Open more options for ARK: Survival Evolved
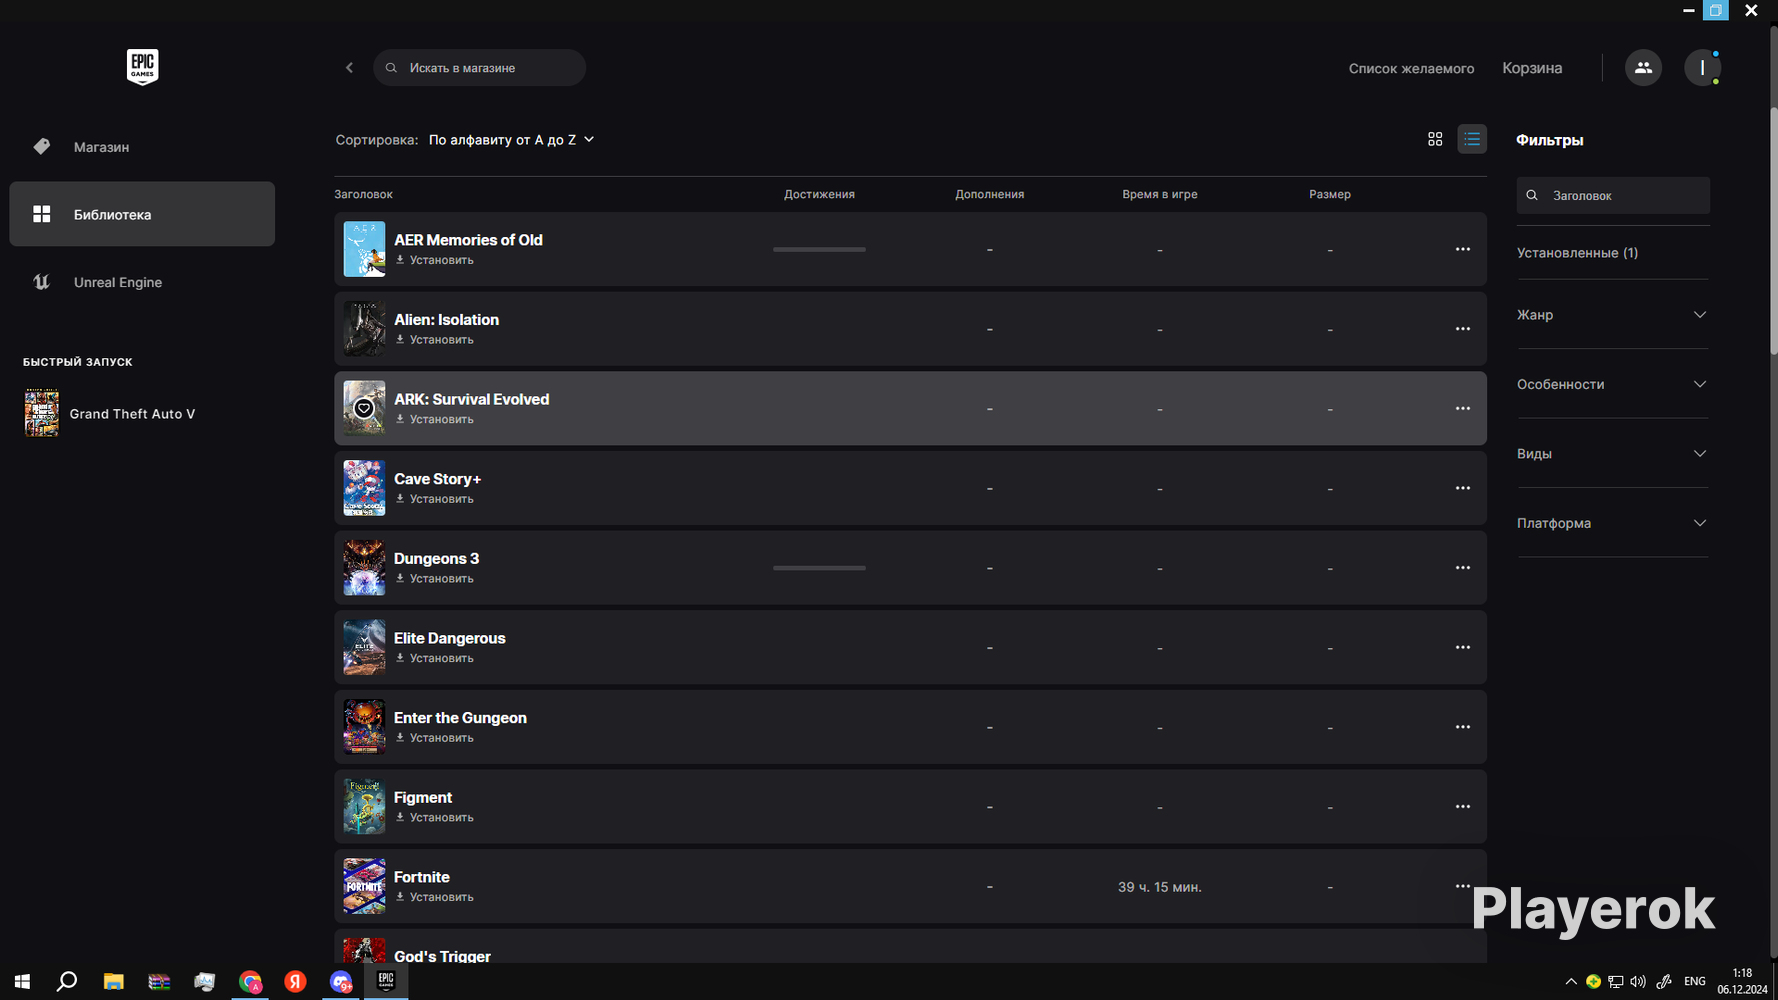This screenshot has width=1778, height=1000. coord(1462,408)
